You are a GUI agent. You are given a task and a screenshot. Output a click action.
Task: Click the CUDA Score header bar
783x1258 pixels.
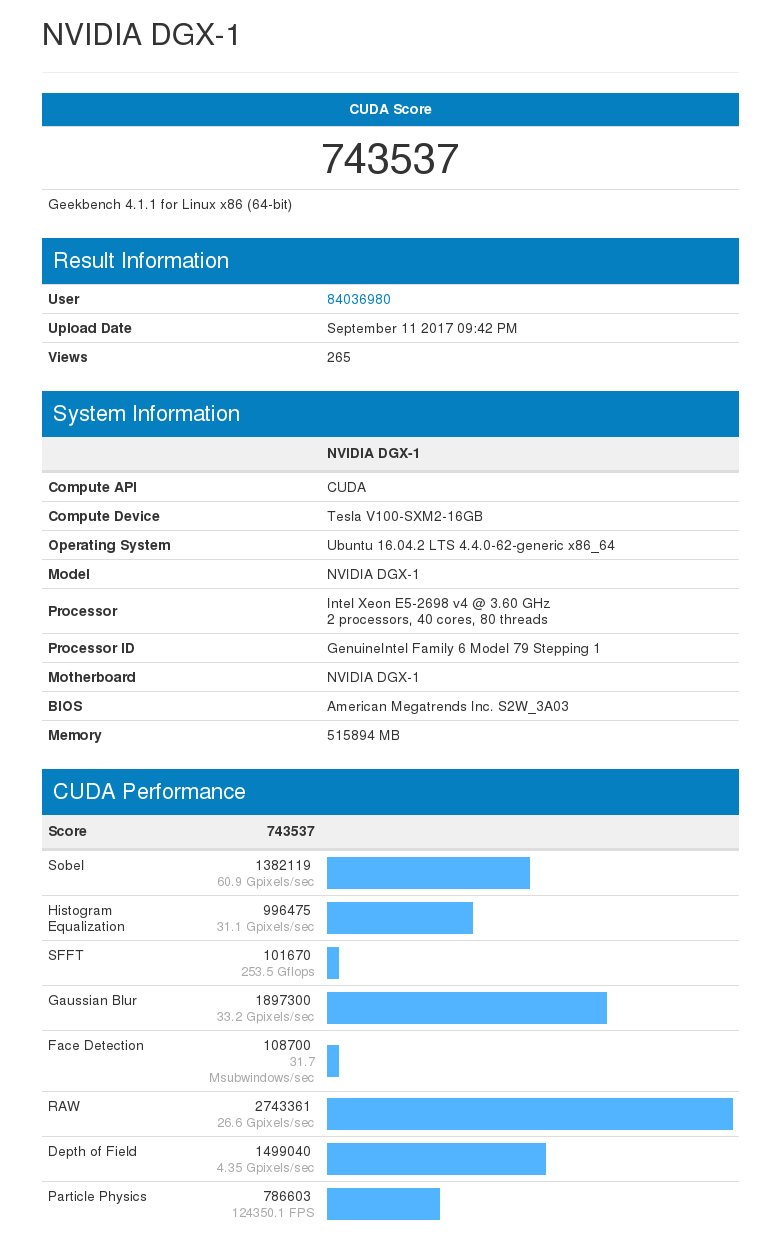point(390,109)
